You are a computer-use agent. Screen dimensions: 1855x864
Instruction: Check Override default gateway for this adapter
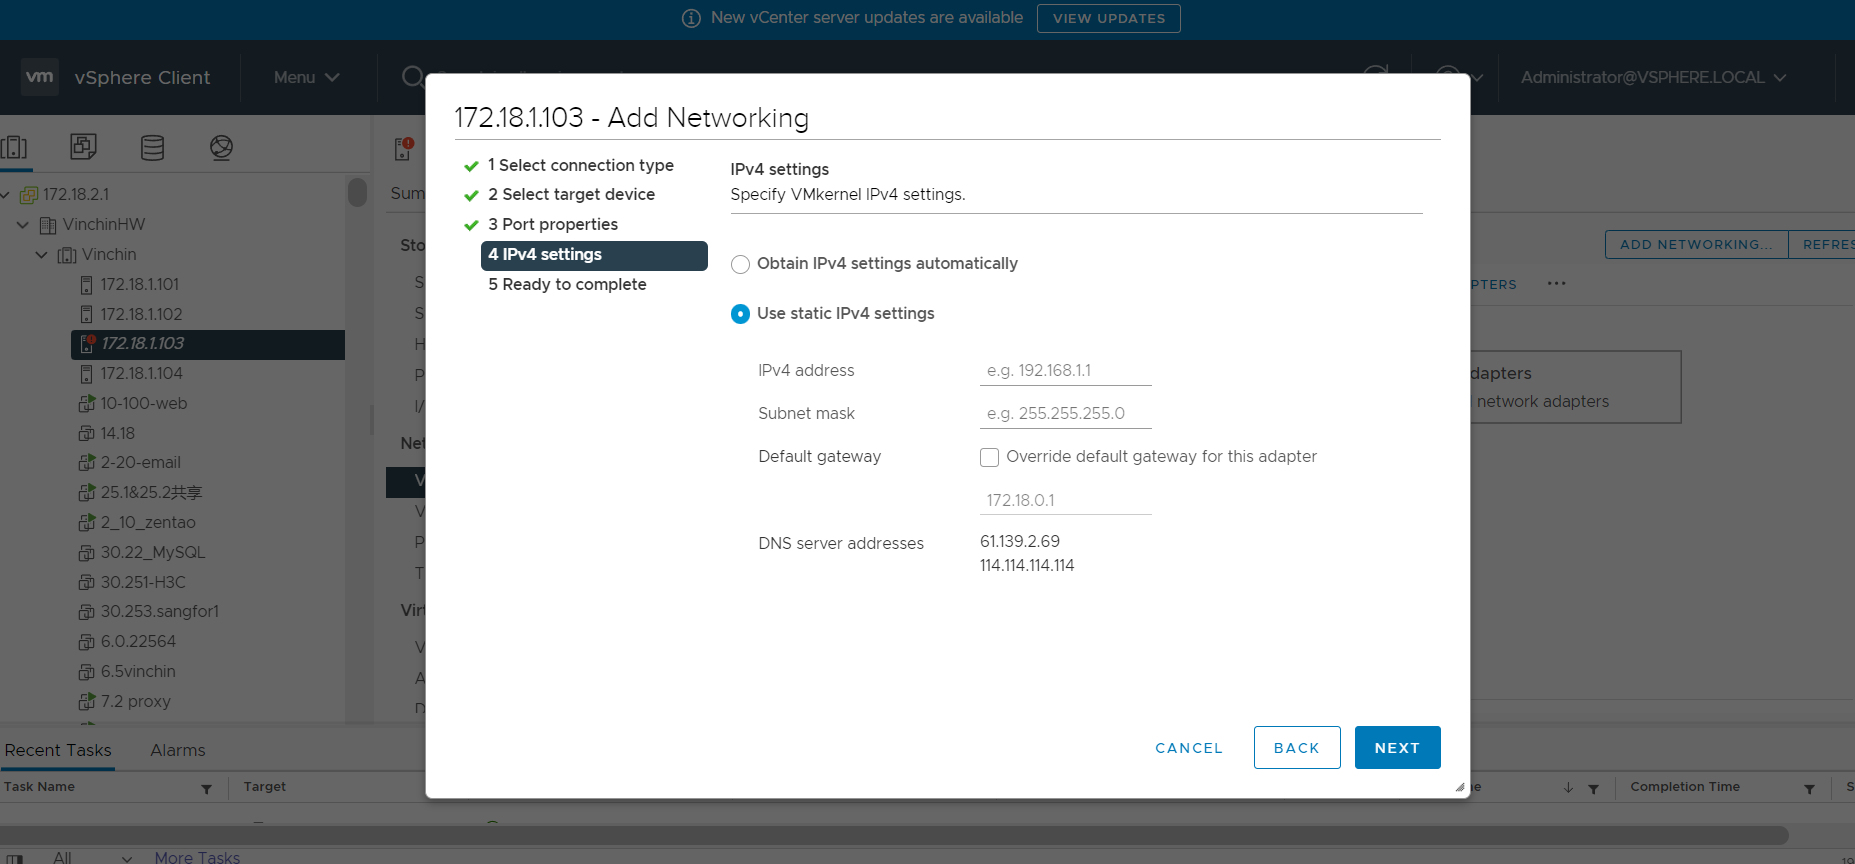point(990,458)
